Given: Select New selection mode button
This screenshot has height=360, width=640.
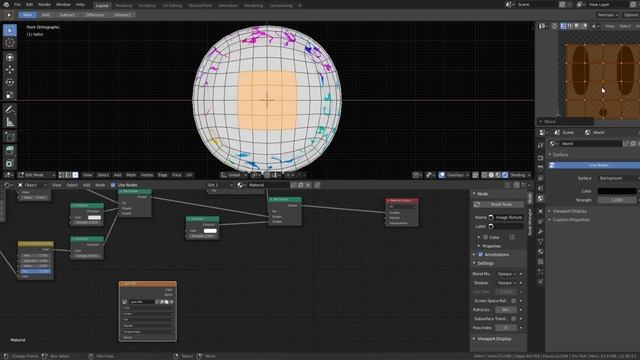Looking at the screenshot, I should [27, 15].
